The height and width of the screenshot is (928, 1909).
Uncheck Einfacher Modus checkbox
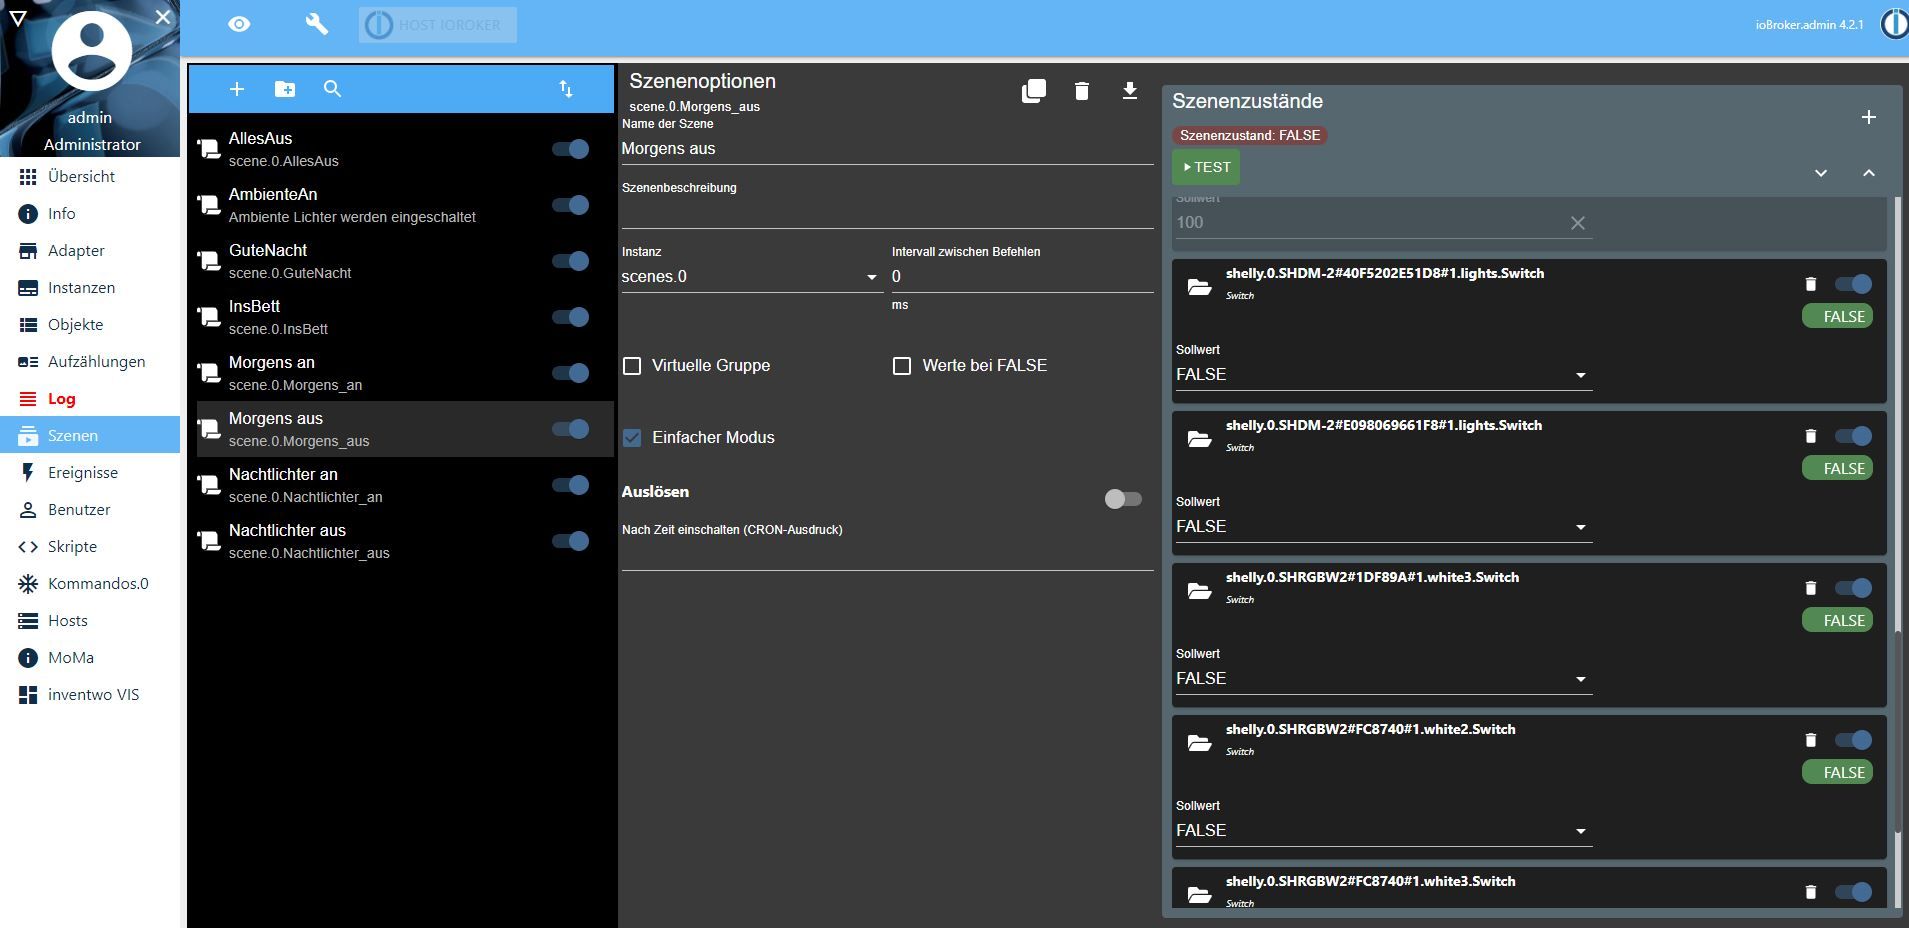click(632, 438)
